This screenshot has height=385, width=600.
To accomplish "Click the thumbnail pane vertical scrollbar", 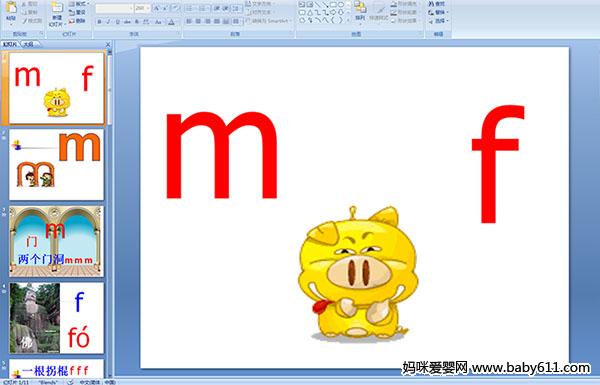I will click(x=110, y=214).
